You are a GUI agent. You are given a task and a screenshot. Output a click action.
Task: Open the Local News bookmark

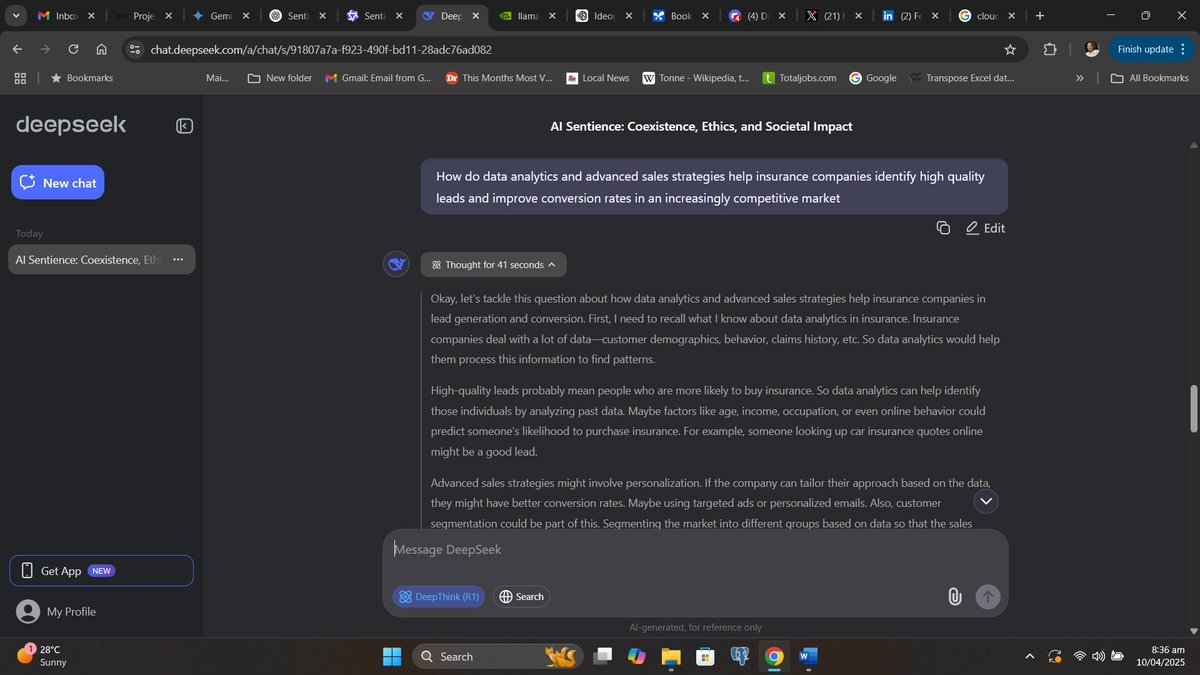point(598,78)
